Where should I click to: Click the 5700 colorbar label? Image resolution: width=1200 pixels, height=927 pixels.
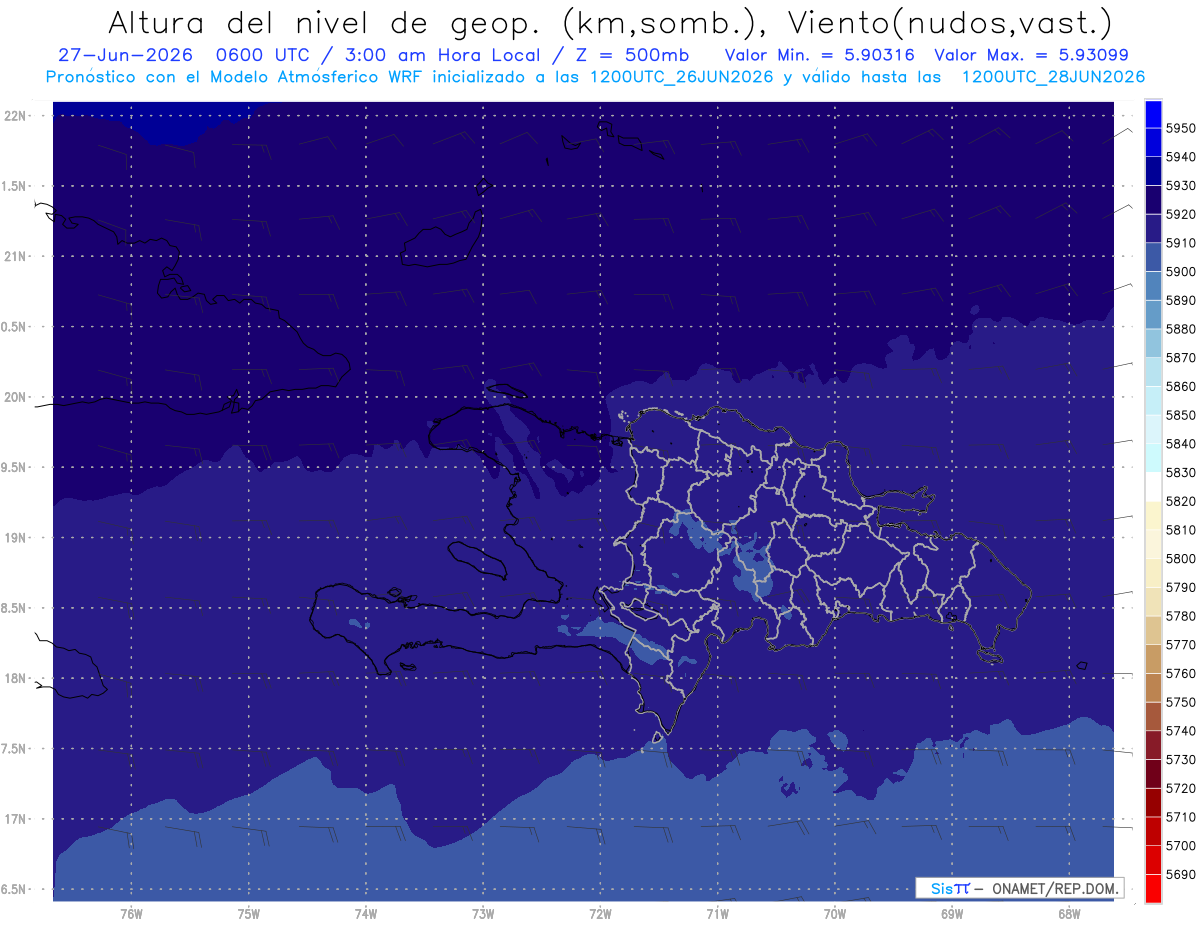click(1181, 846)
